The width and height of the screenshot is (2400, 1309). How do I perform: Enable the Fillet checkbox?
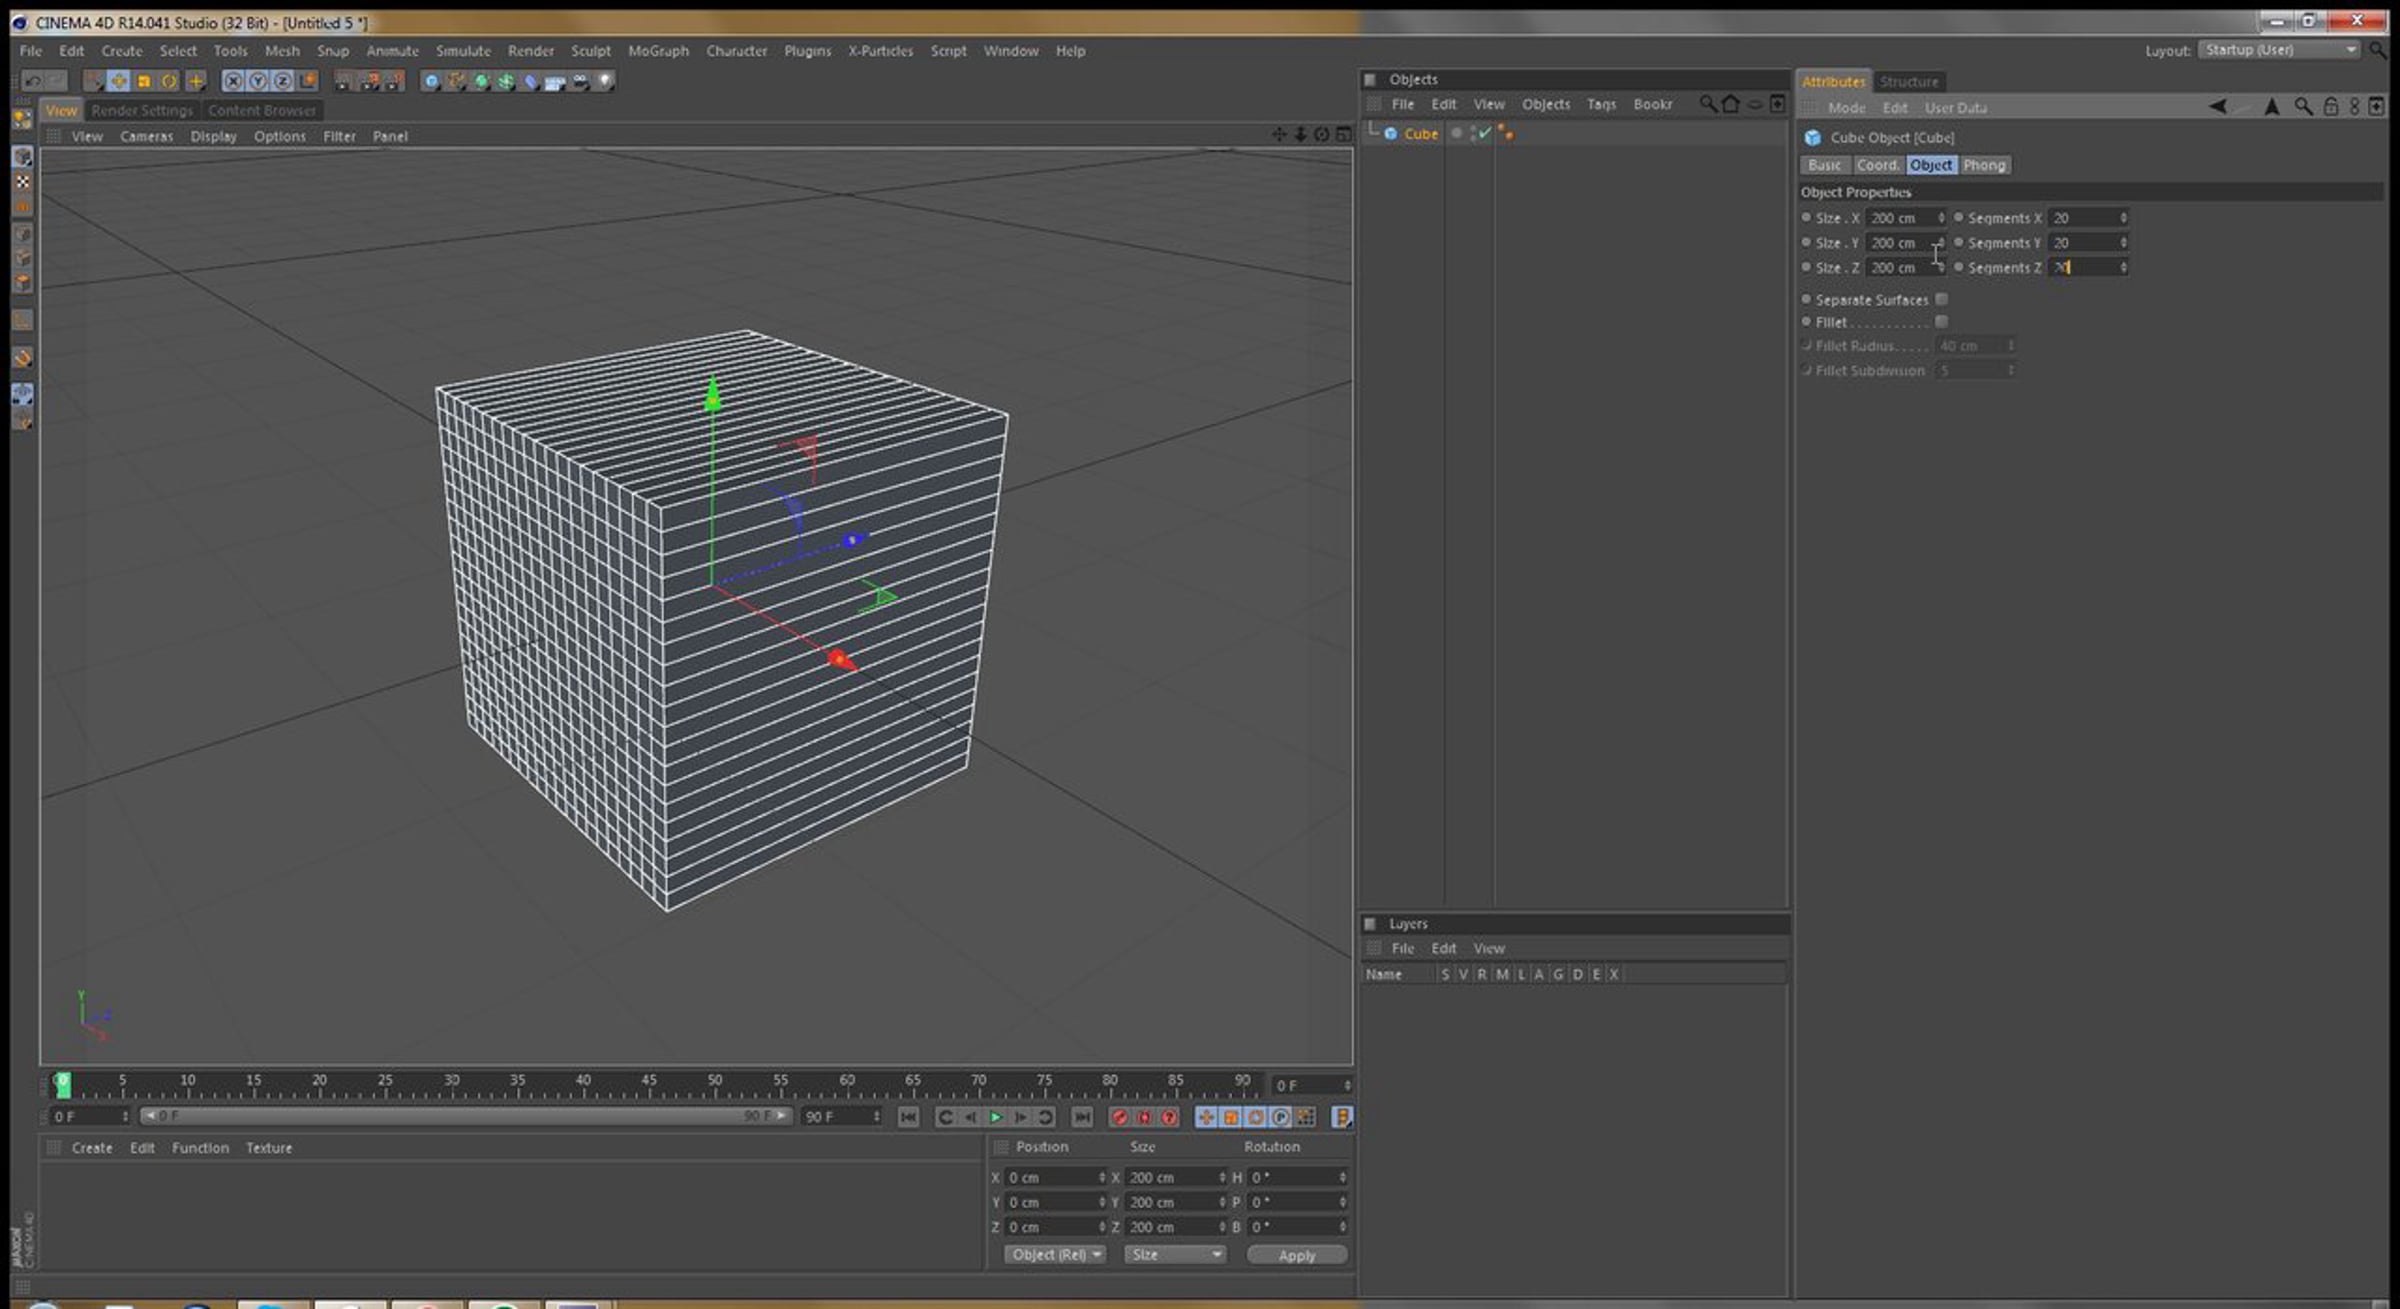1942,322
